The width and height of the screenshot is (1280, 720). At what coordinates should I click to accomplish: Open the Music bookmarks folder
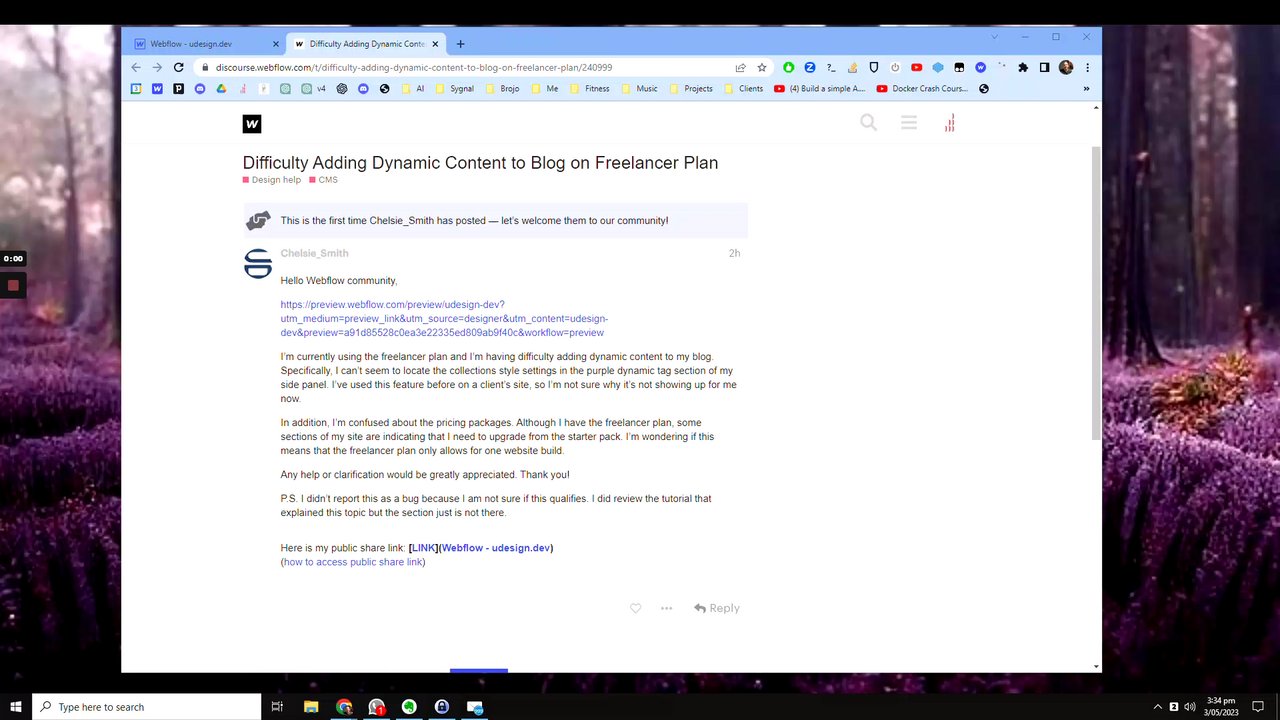click(x=640, y=88)
